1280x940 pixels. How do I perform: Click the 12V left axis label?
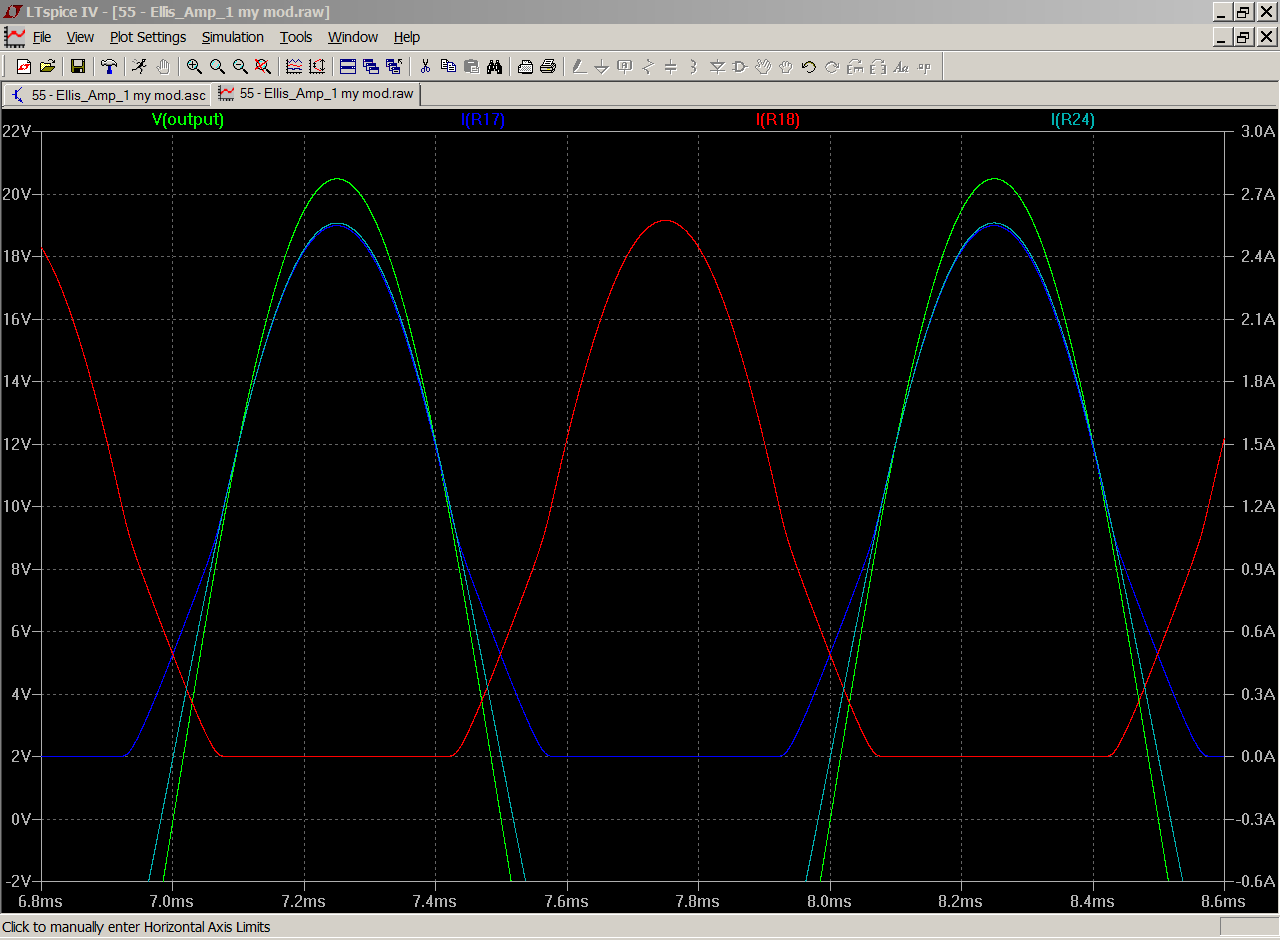(19, 444)
